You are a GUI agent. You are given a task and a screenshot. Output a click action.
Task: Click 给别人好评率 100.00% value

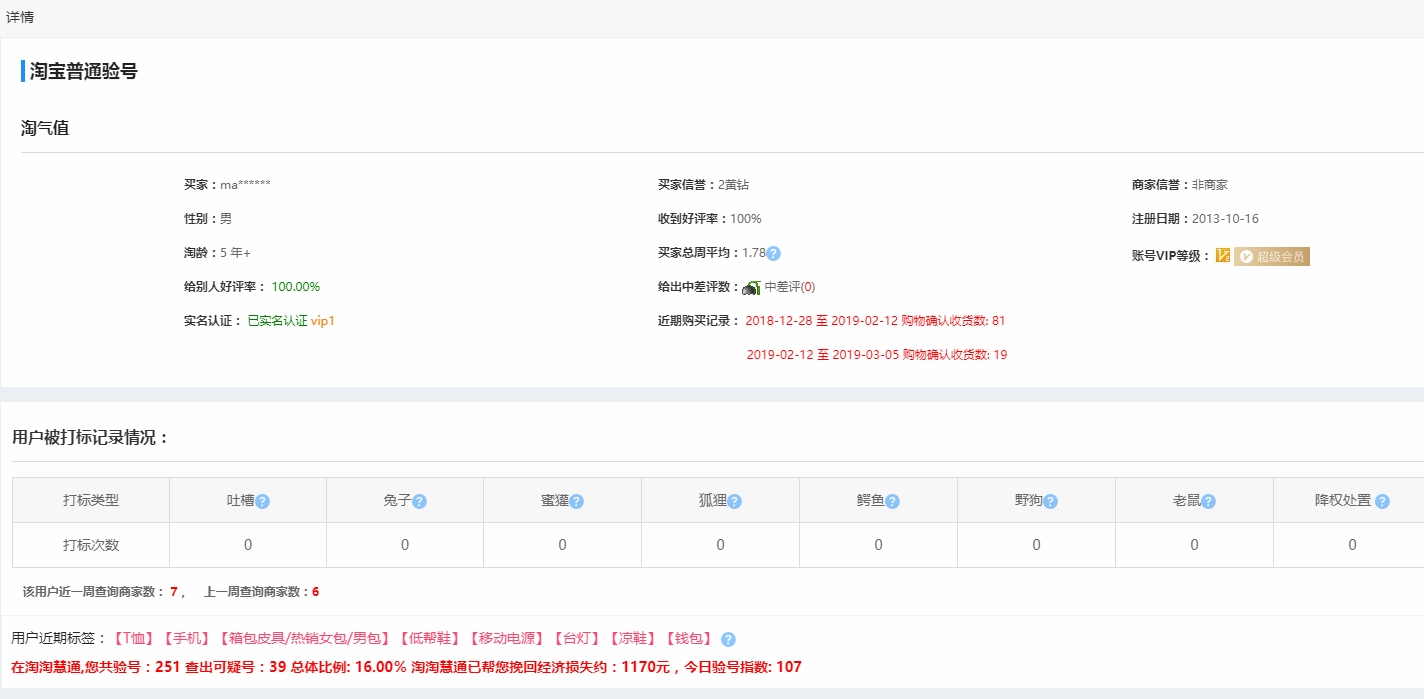[x=296, y=287]
